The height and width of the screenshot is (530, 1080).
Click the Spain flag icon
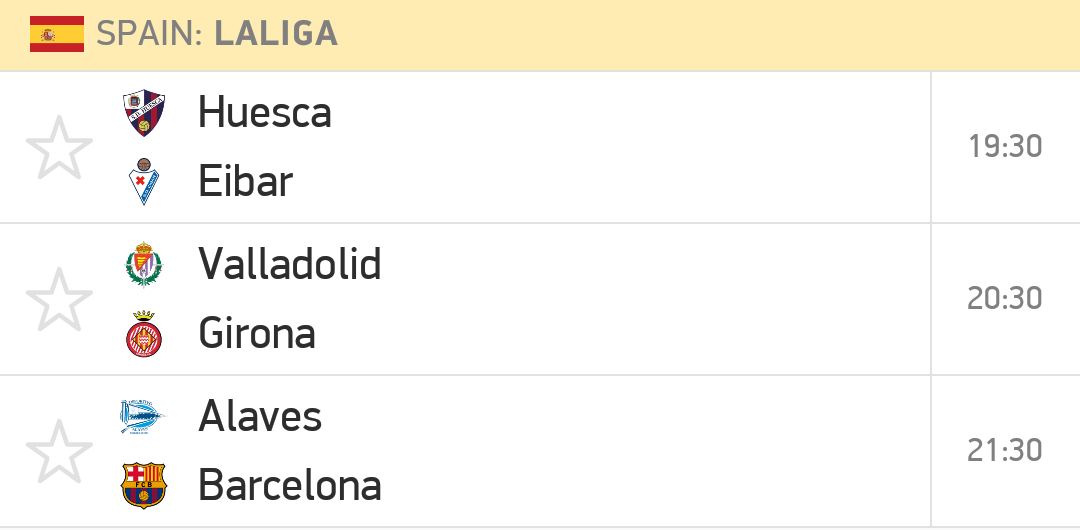click(x=57, y=34)
